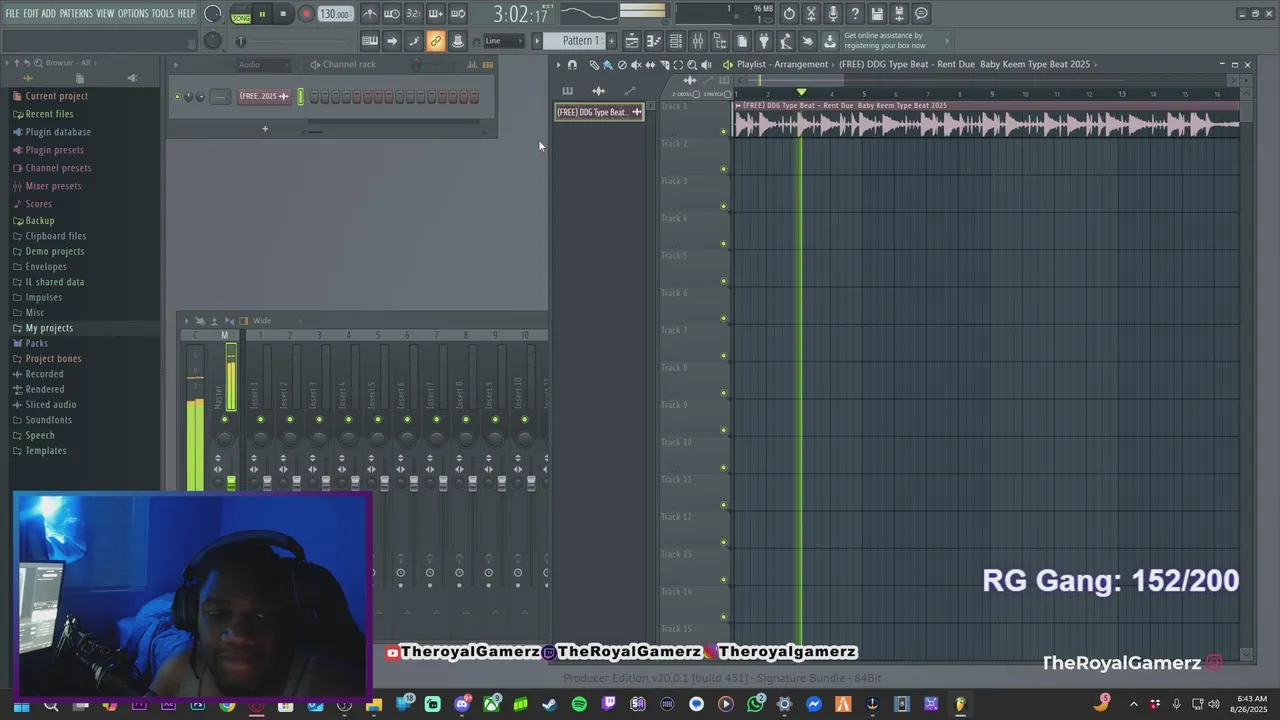
Task: Mute the (FREE) DDG channel LED
Action: click(177, 97)
